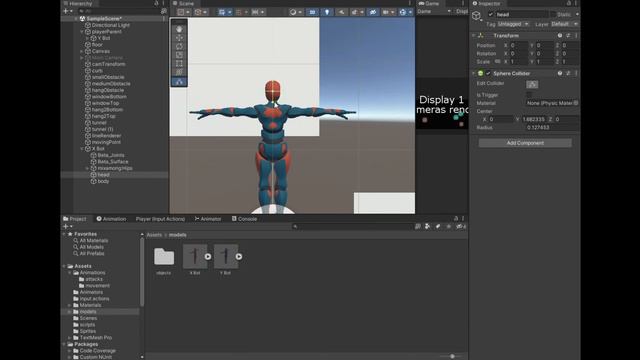
Task: Open the Tag dropdown showing Untagged
Action: (x=513, y=24)
